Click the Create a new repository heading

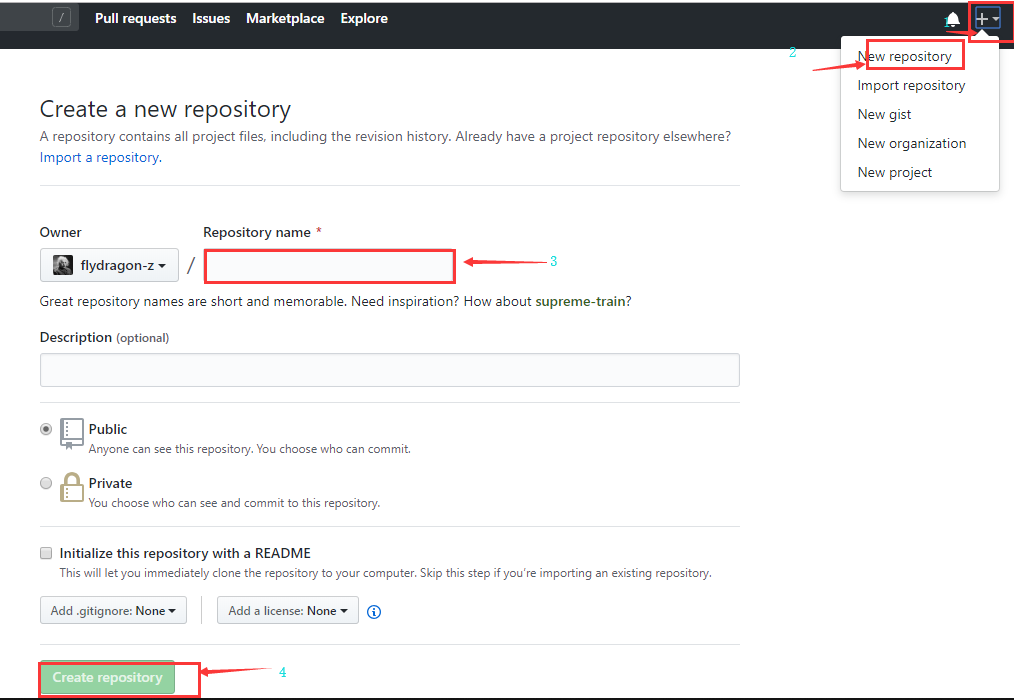click(165, 109)
